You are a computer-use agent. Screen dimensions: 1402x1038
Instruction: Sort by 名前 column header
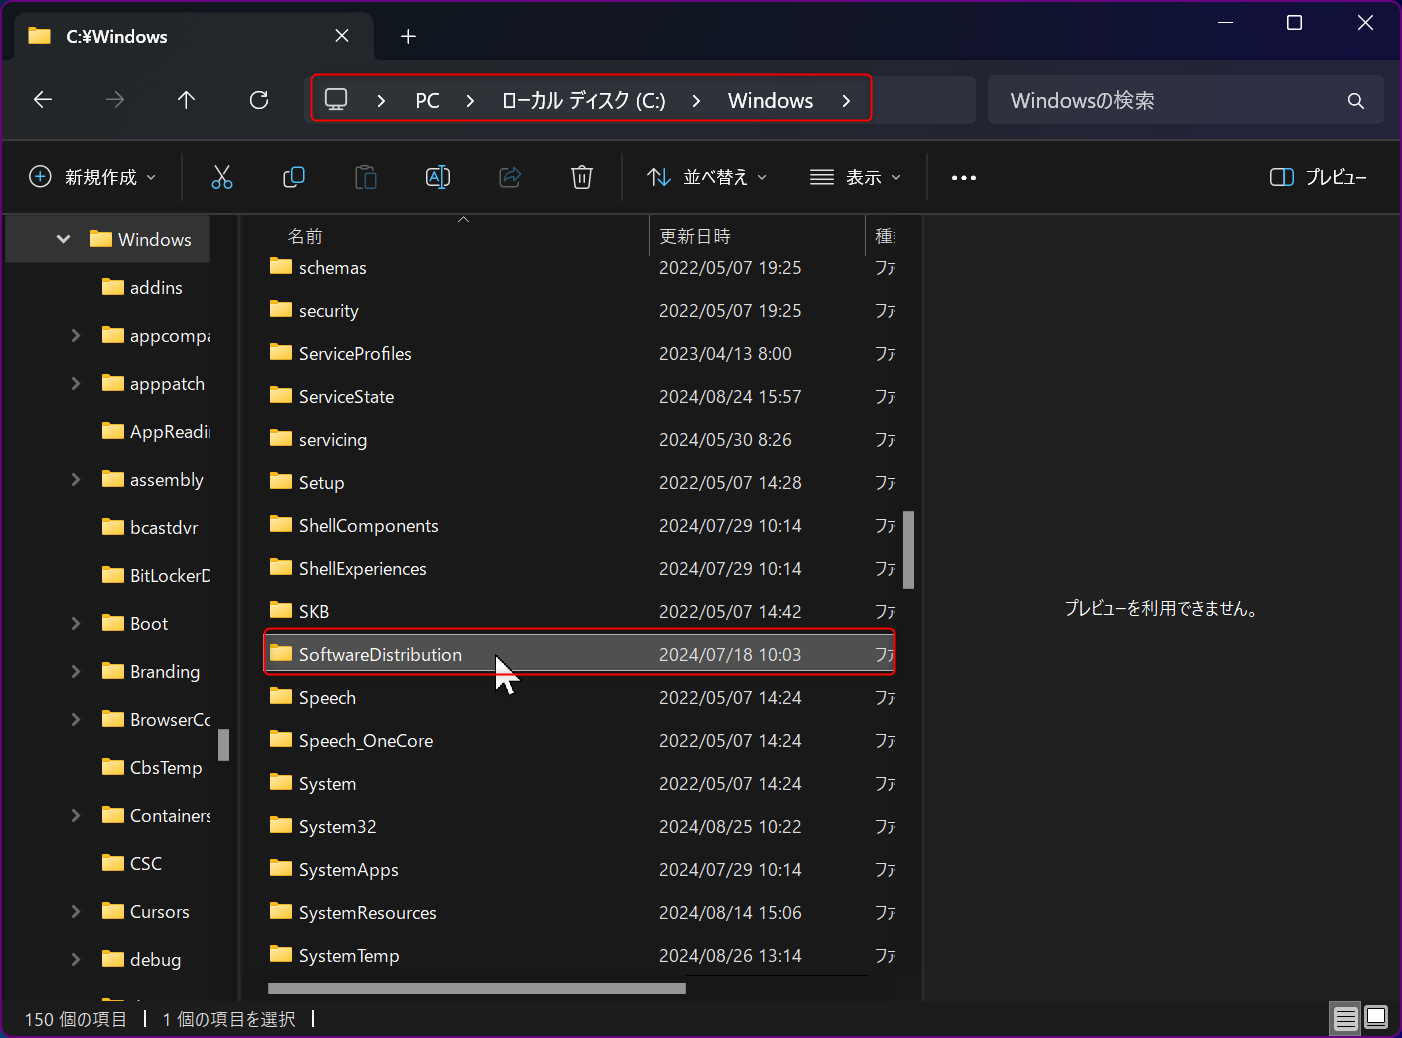[305, 236]
